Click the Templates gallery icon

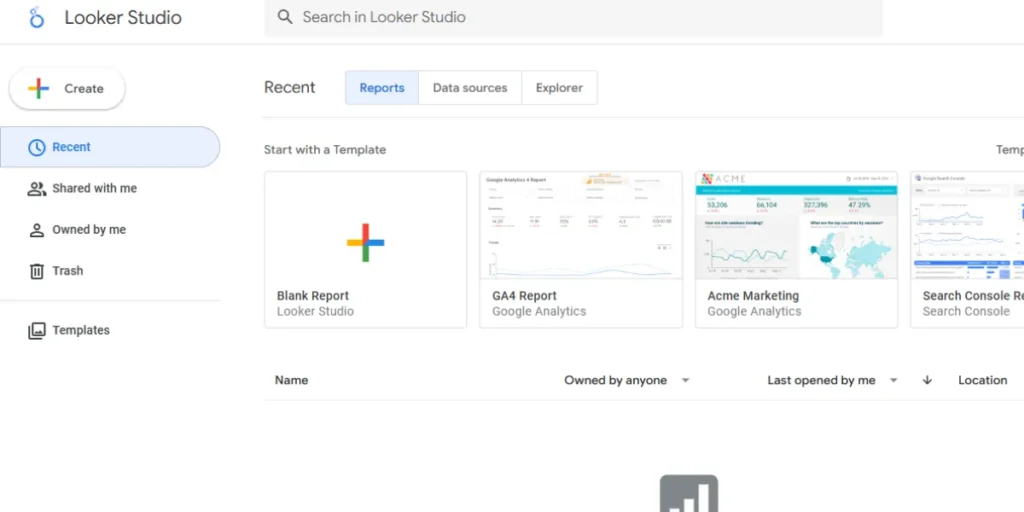(37, 330)
